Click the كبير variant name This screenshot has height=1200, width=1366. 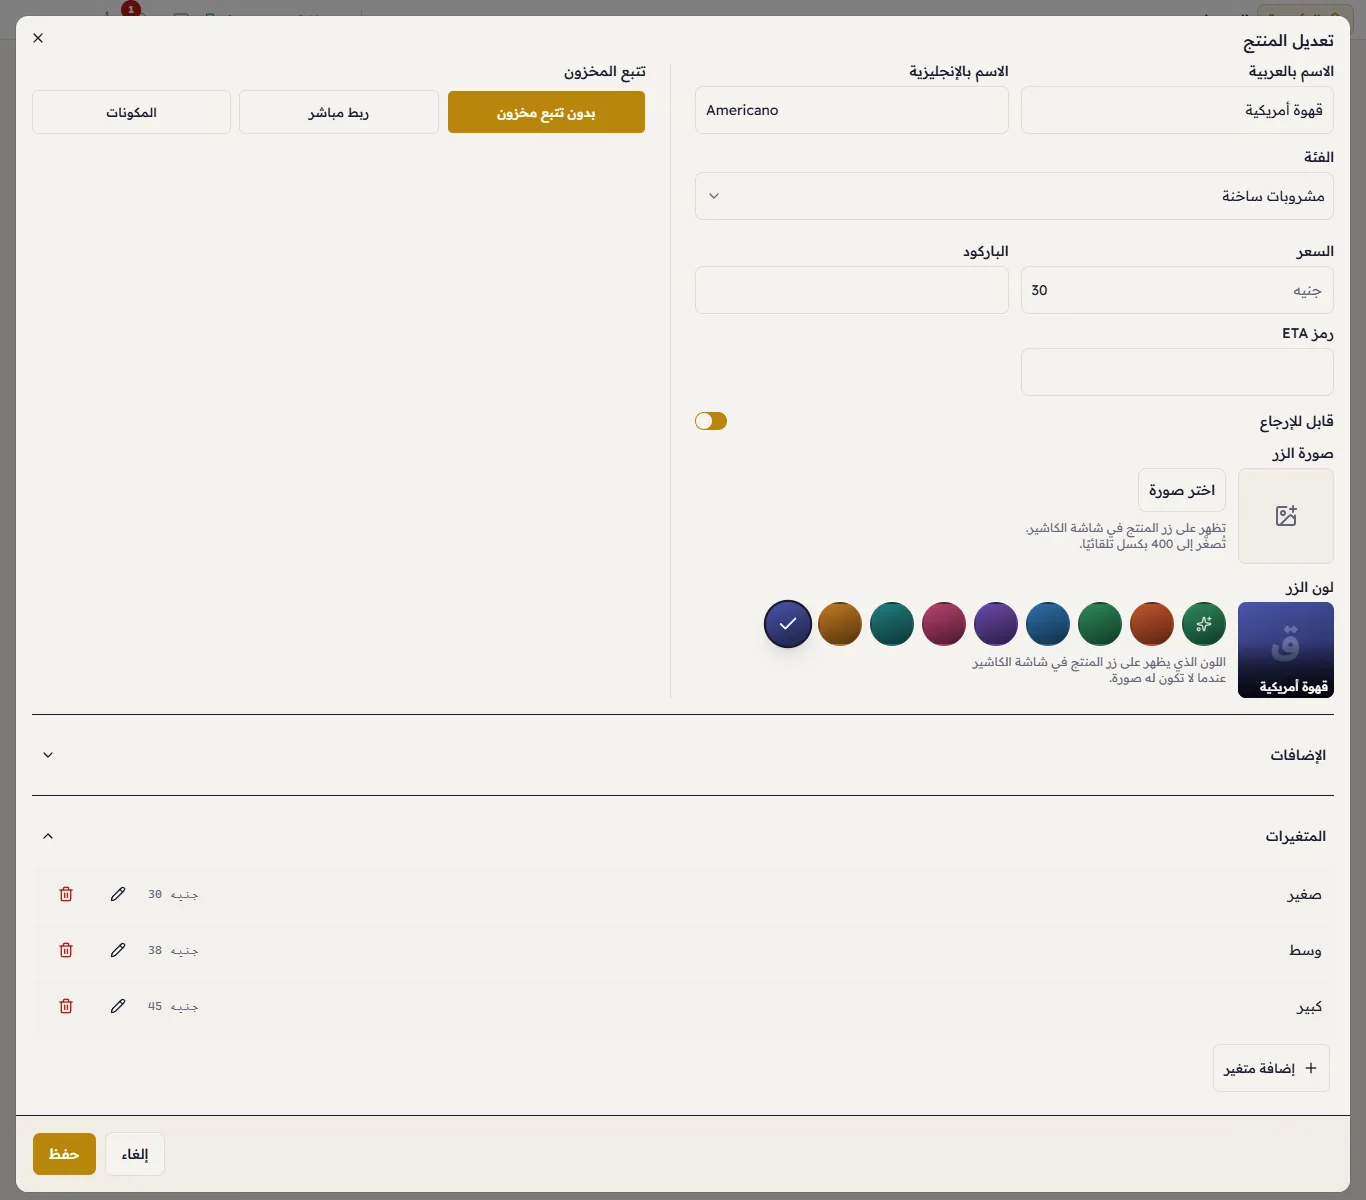(x=1309, y=1006)
